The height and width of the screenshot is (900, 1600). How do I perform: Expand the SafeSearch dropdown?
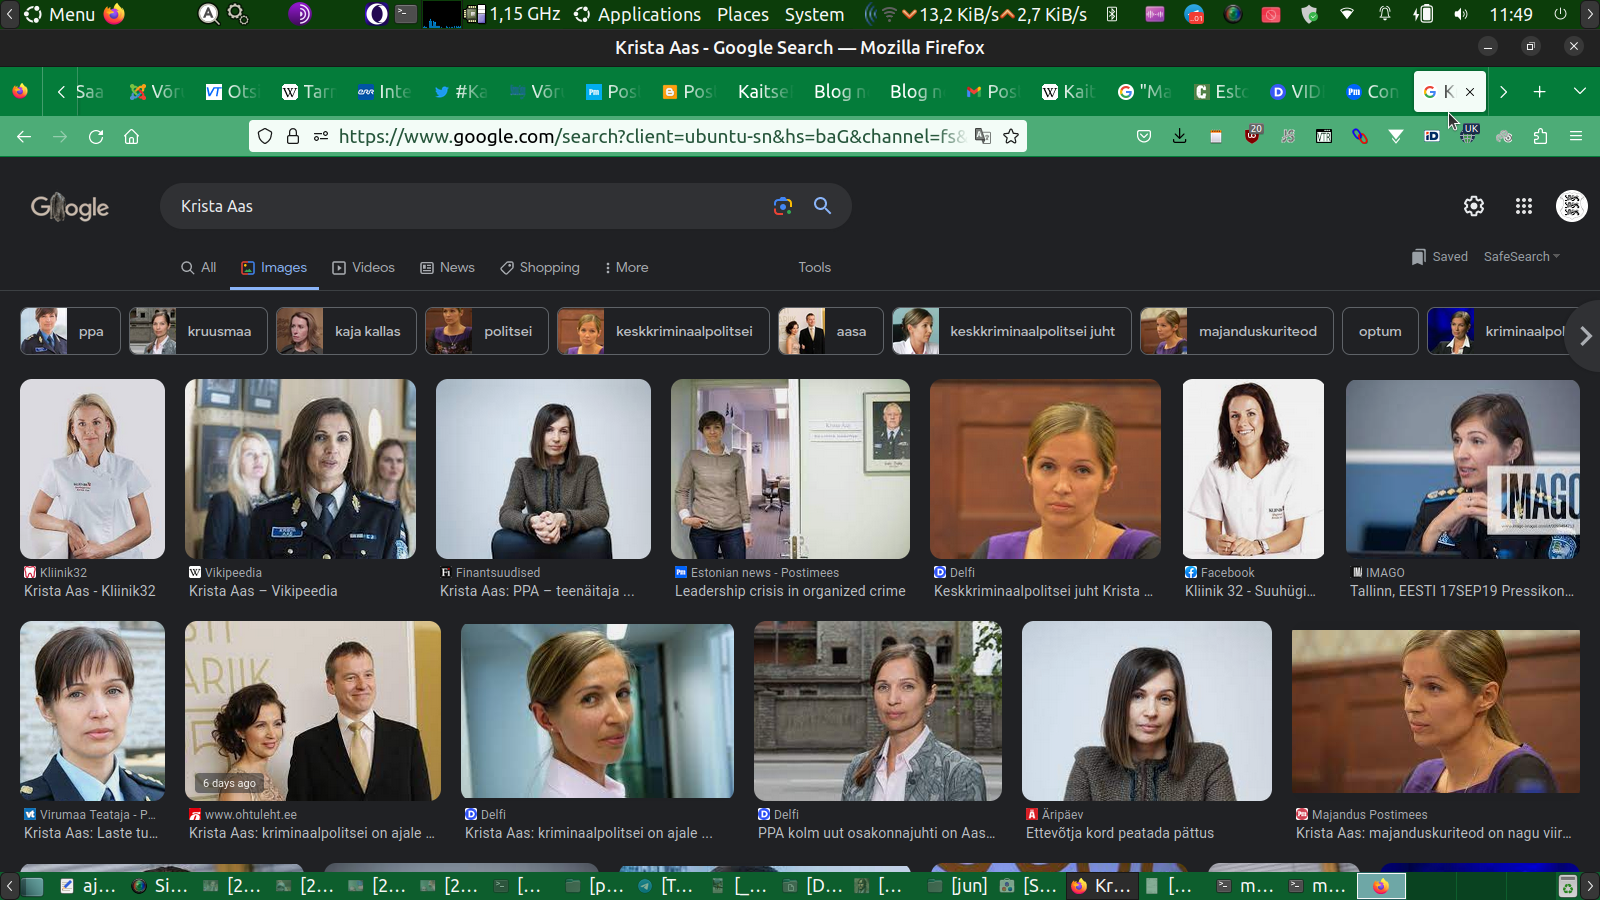pyautogui.click(x=1521, y=257)
